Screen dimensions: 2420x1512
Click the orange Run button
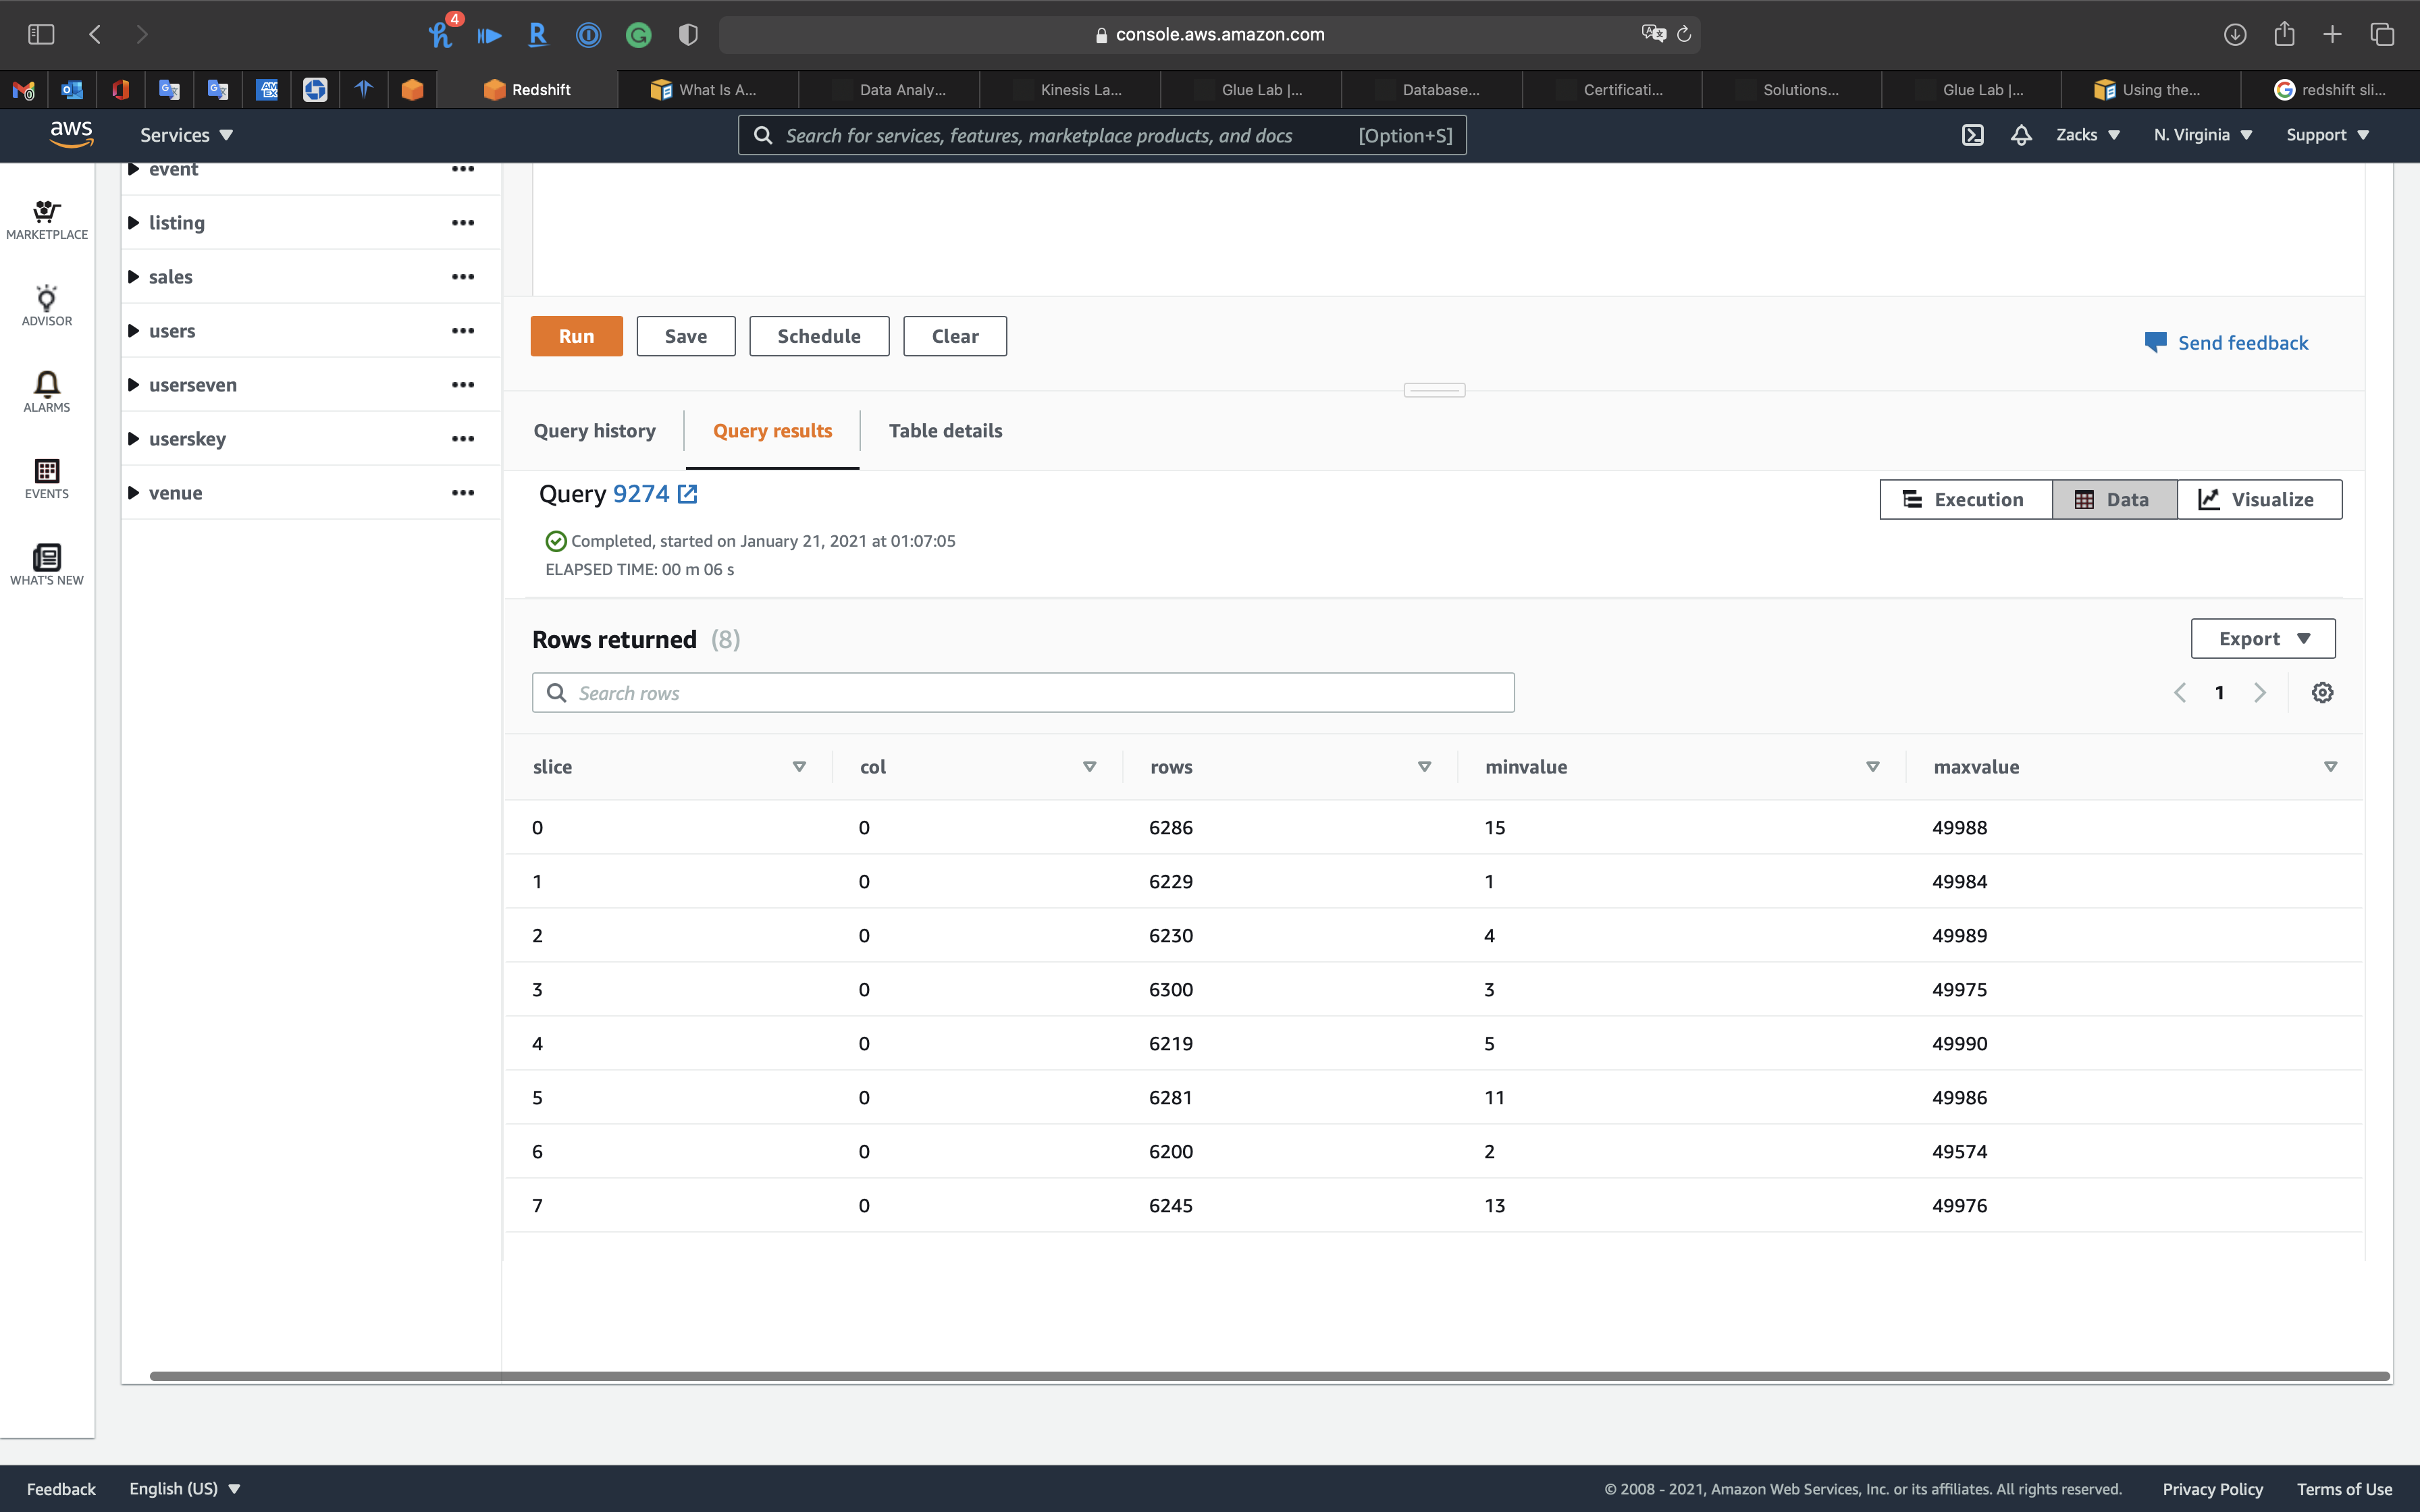(576, 336)
